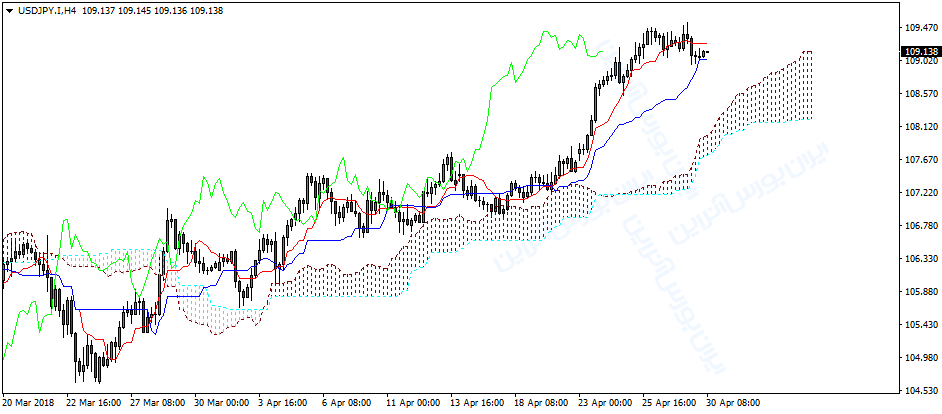
Task: Click the 23 Apr 00:00 time label
Action: pyautogui.click(x=604, y=403)
